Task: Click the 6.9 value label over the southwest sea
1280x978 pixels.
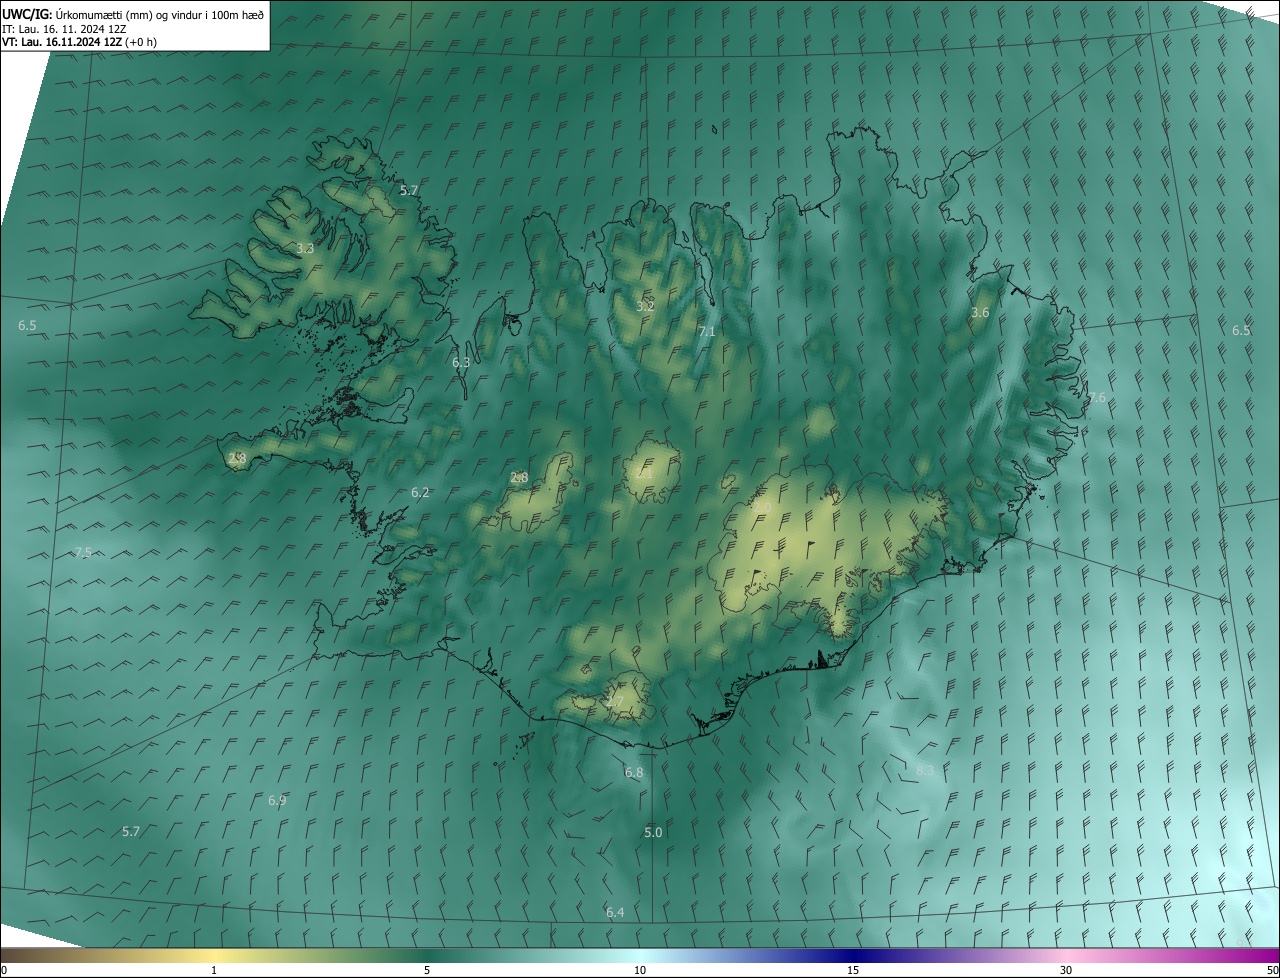Action: click(277, 801)
